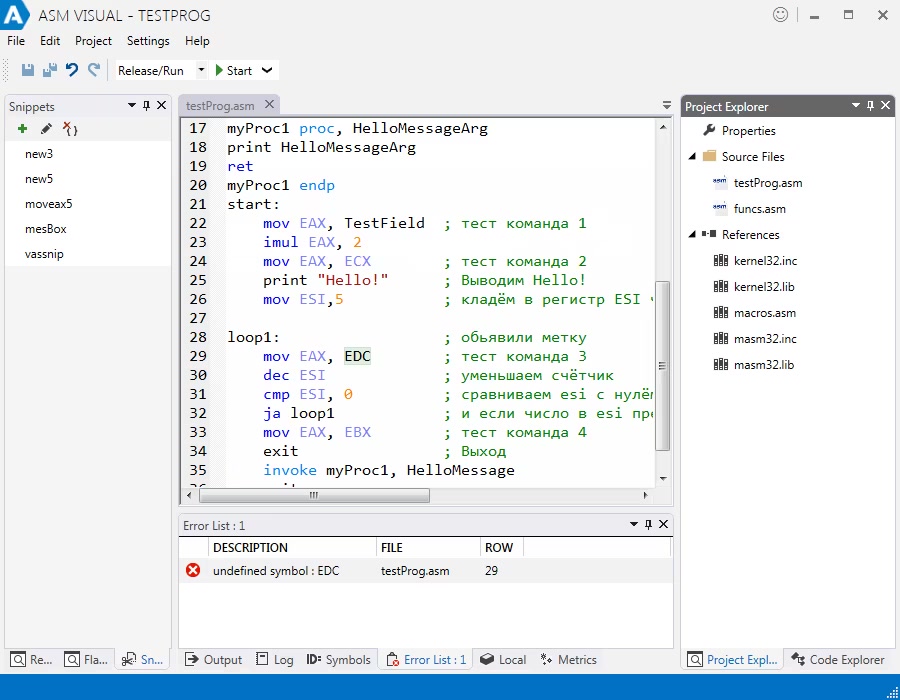Click the delete snippet icon

tap(70, 129)
